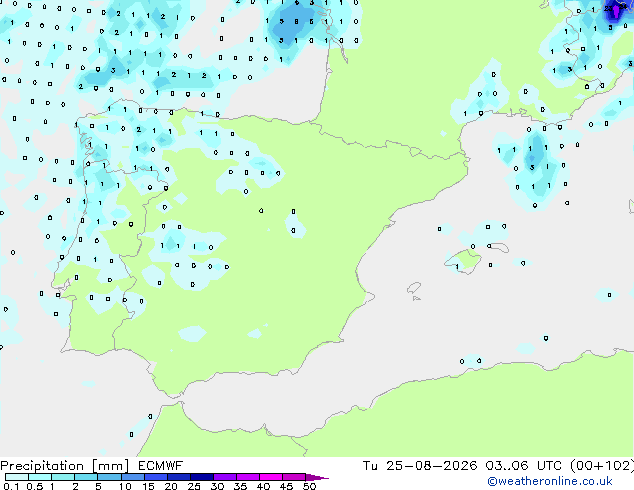Click the legend label '50'
634x490 pixels.
coord(309,486)
